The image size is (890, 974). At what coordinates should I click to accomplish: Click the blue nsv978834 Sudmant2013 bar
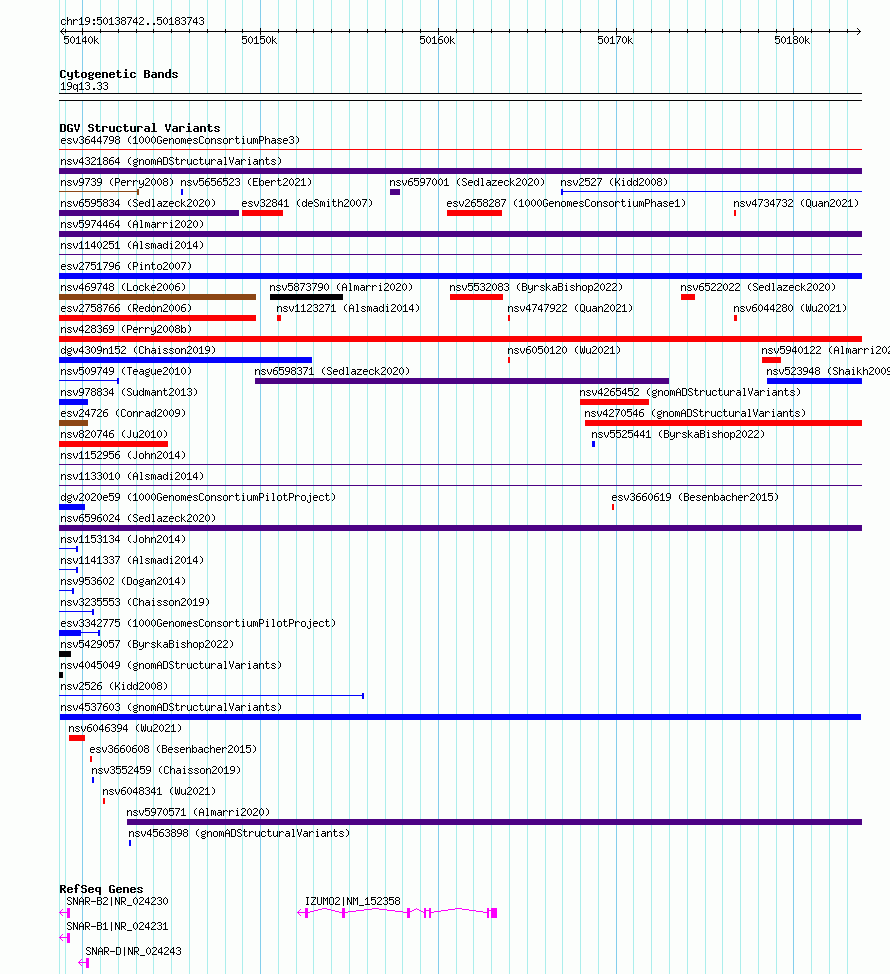73,402
